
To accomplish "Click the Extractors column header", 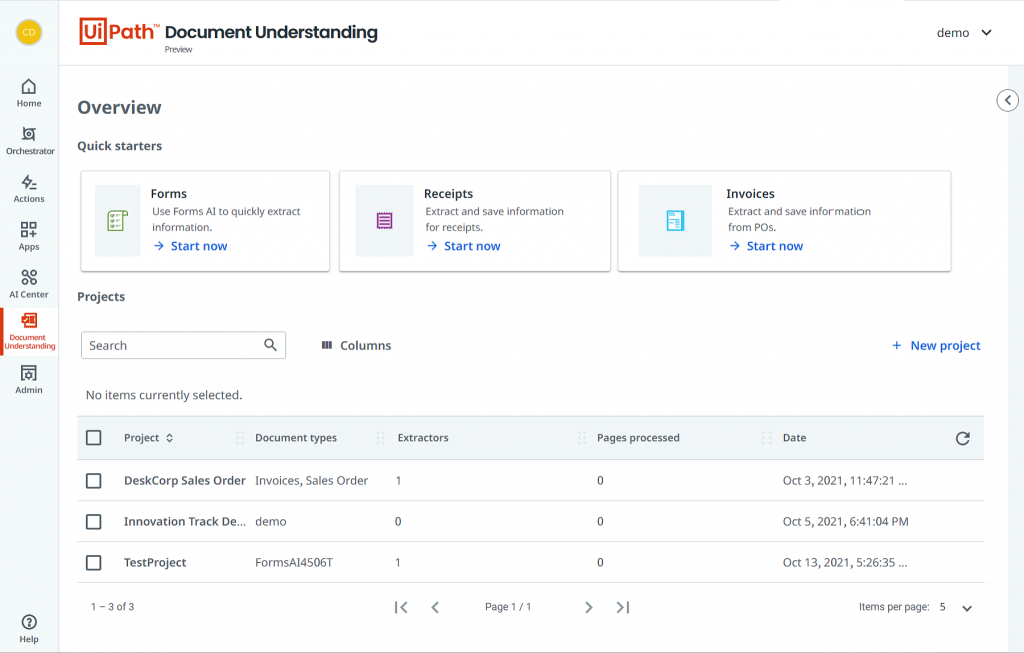I will click(423, 438).
